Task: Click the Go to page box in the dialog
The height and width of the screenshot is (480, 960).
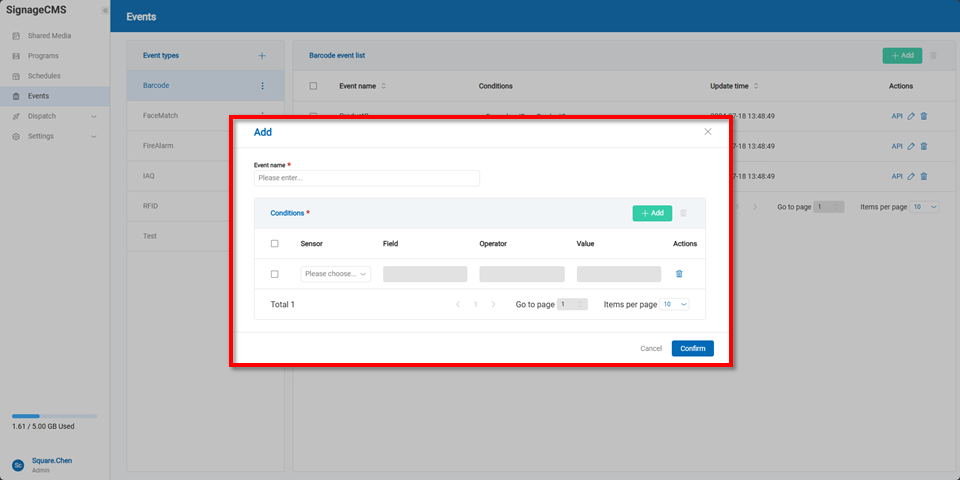Action: click(572, 304)
